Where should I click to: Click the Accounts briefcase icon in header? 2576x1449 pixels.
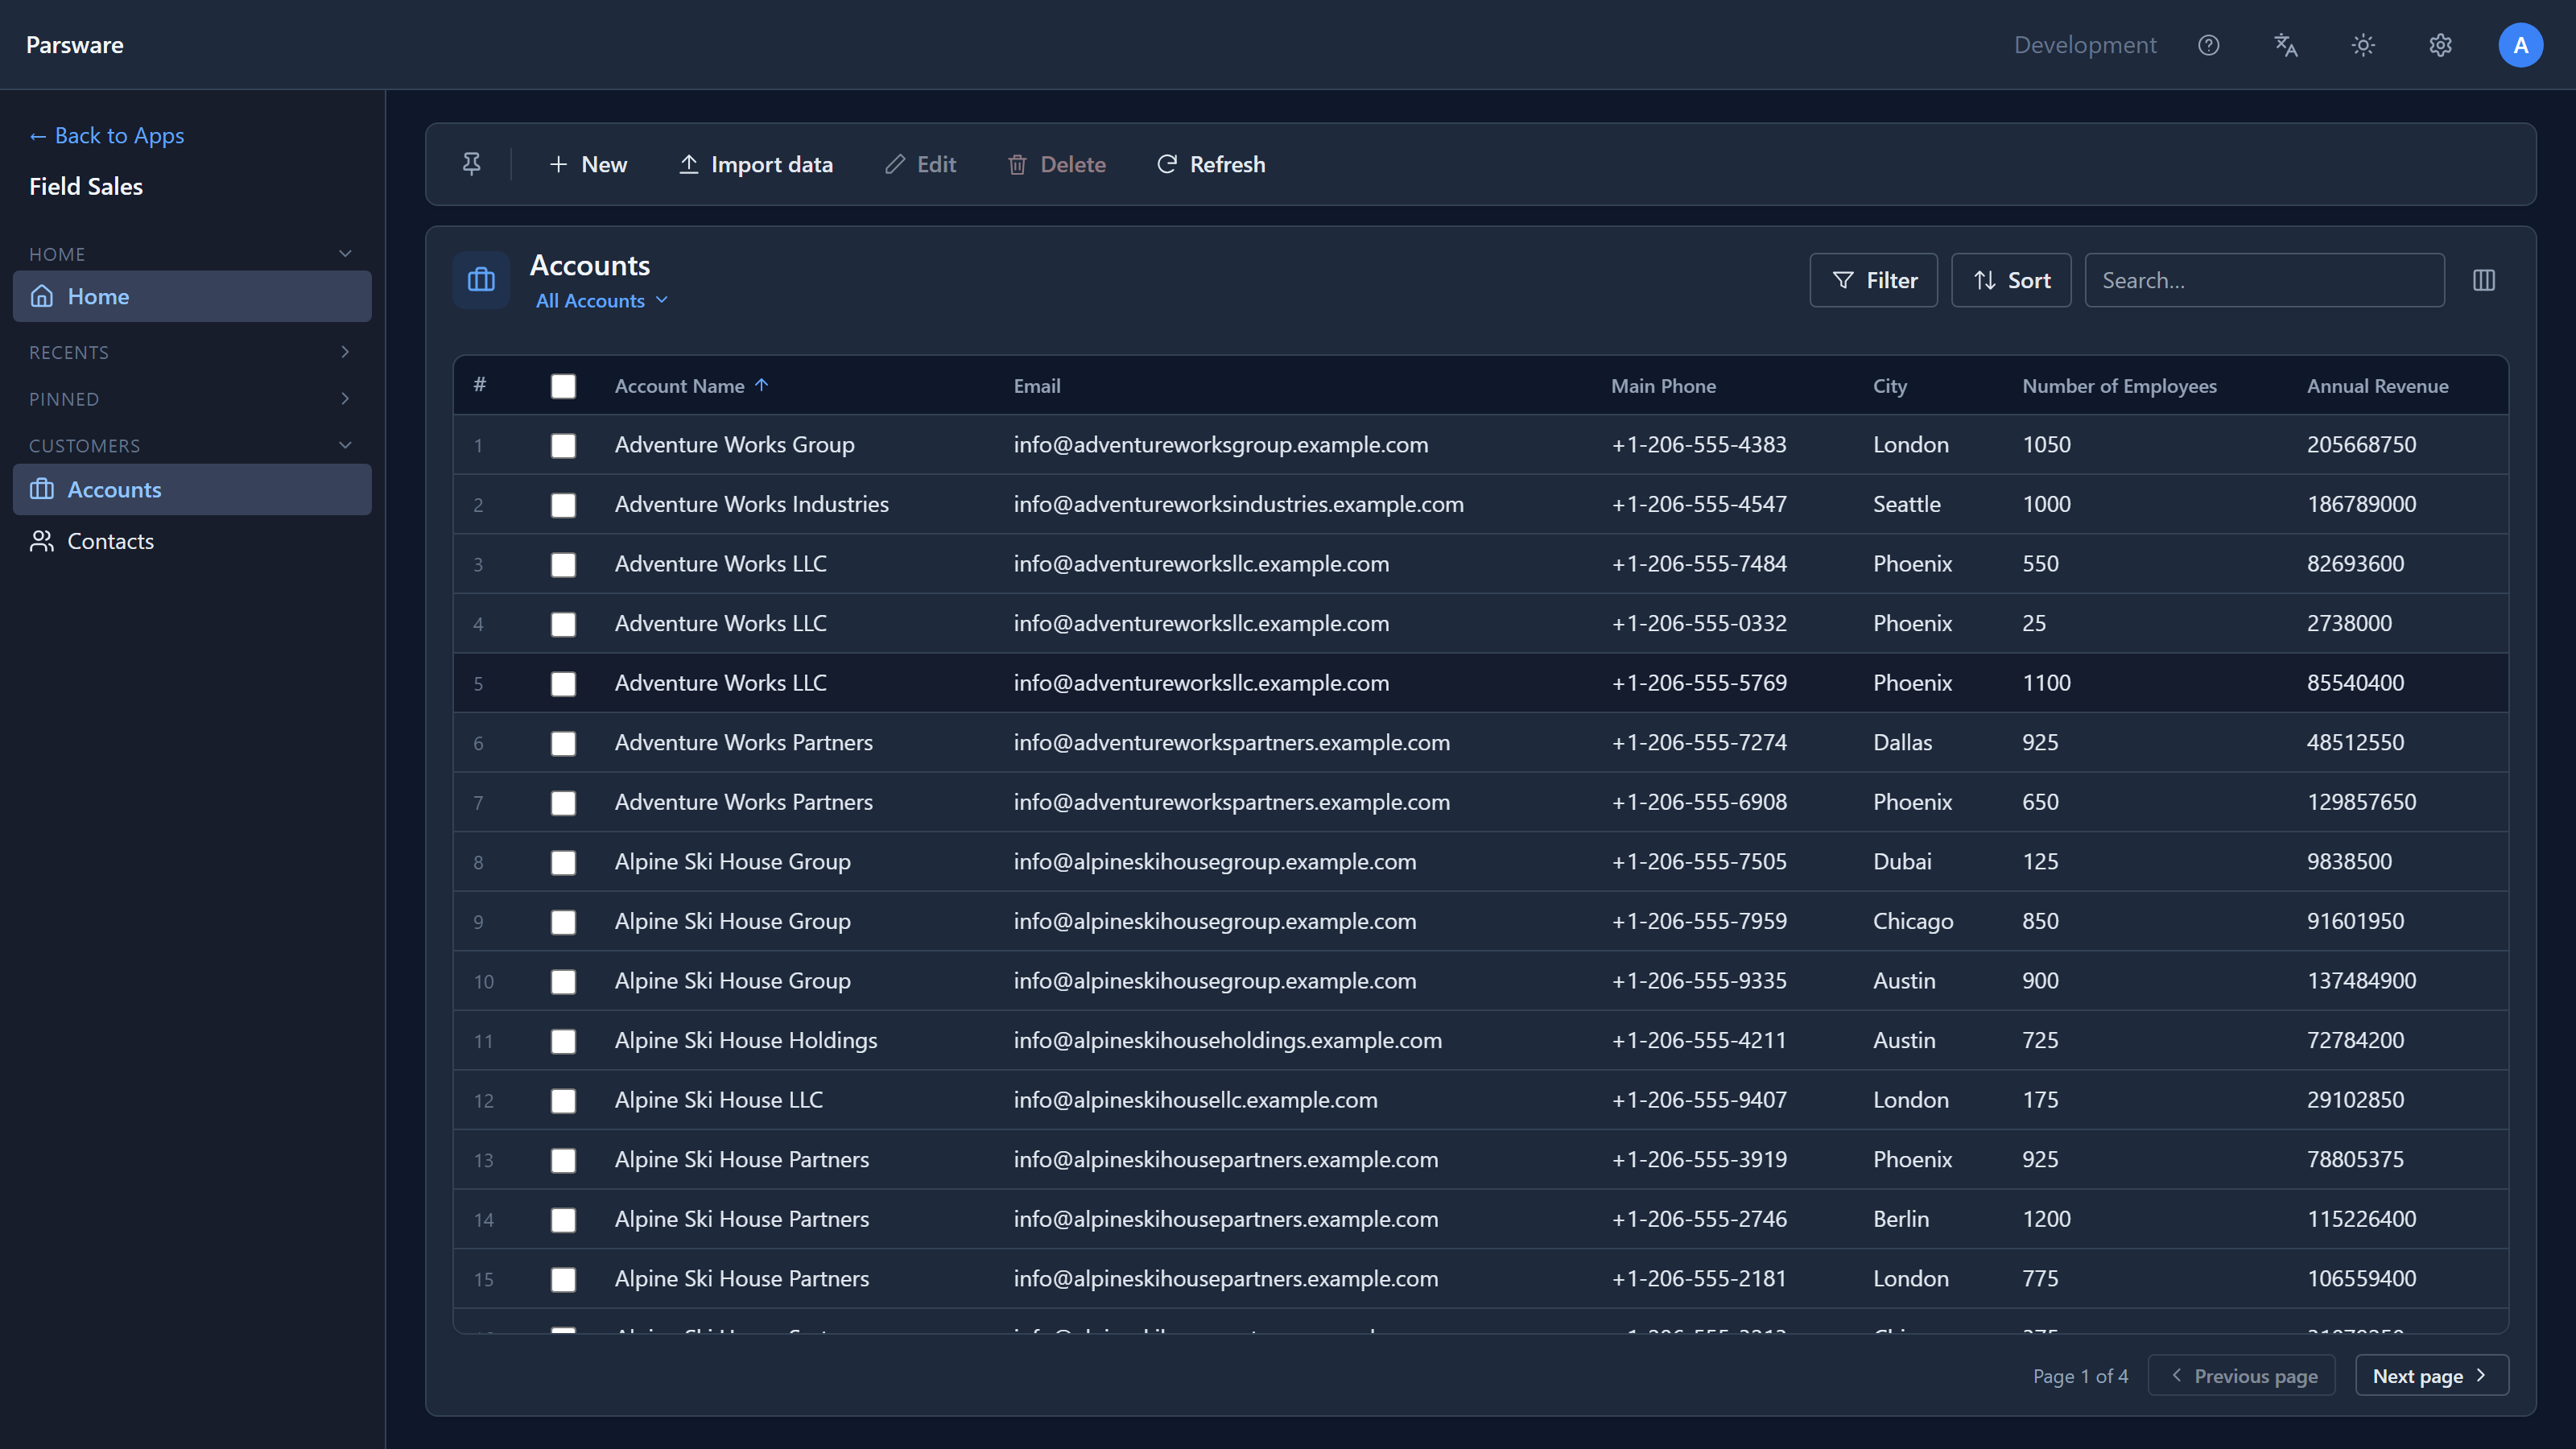click(x=481, y=280)
